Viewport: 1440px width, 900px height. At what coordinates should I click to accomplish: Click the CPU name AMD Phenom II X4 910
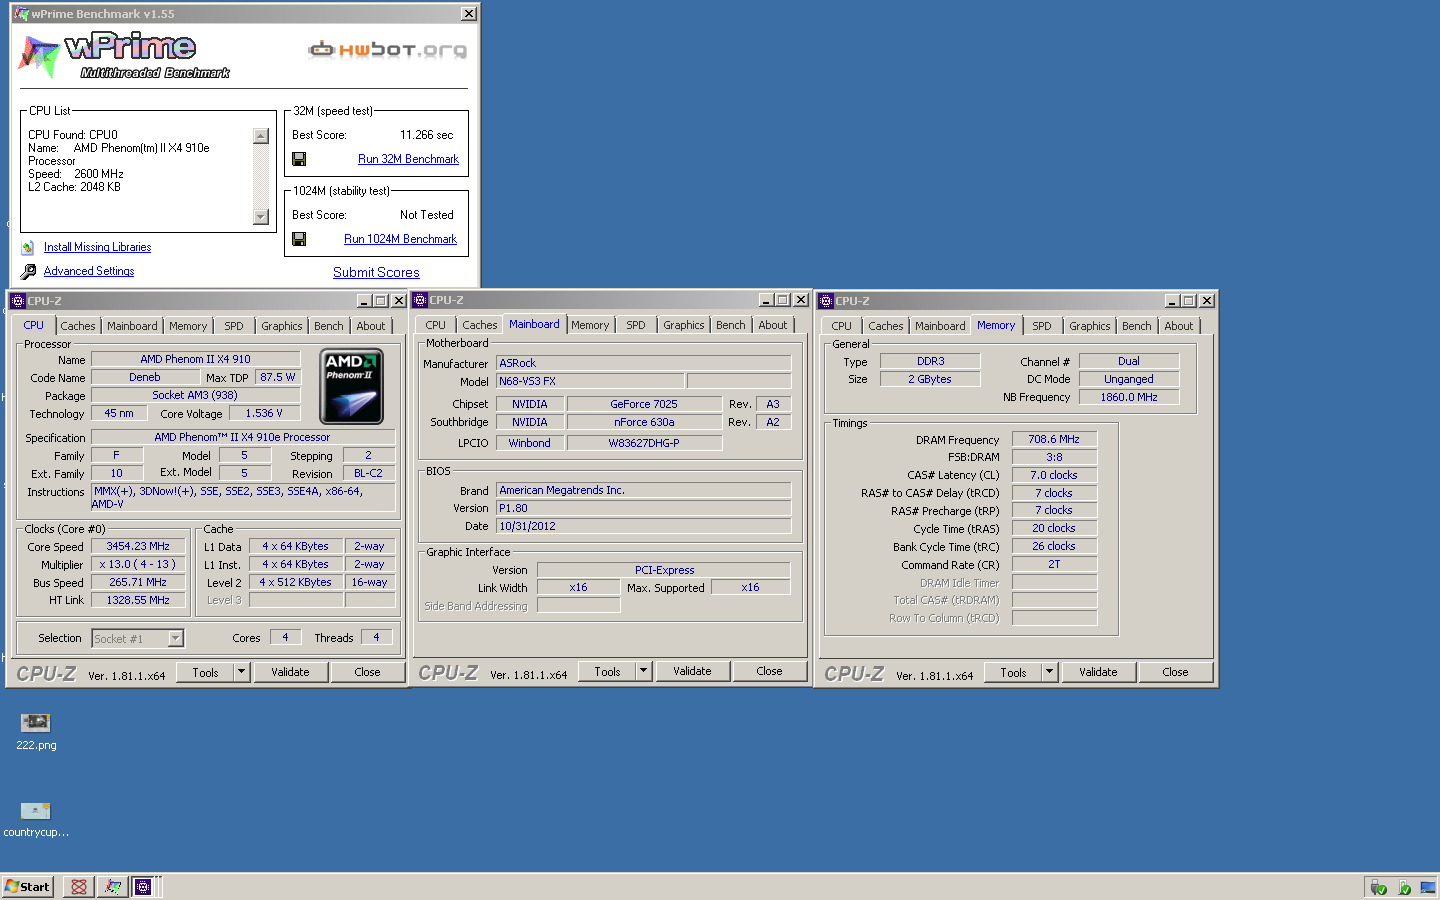tap(195, 359)
